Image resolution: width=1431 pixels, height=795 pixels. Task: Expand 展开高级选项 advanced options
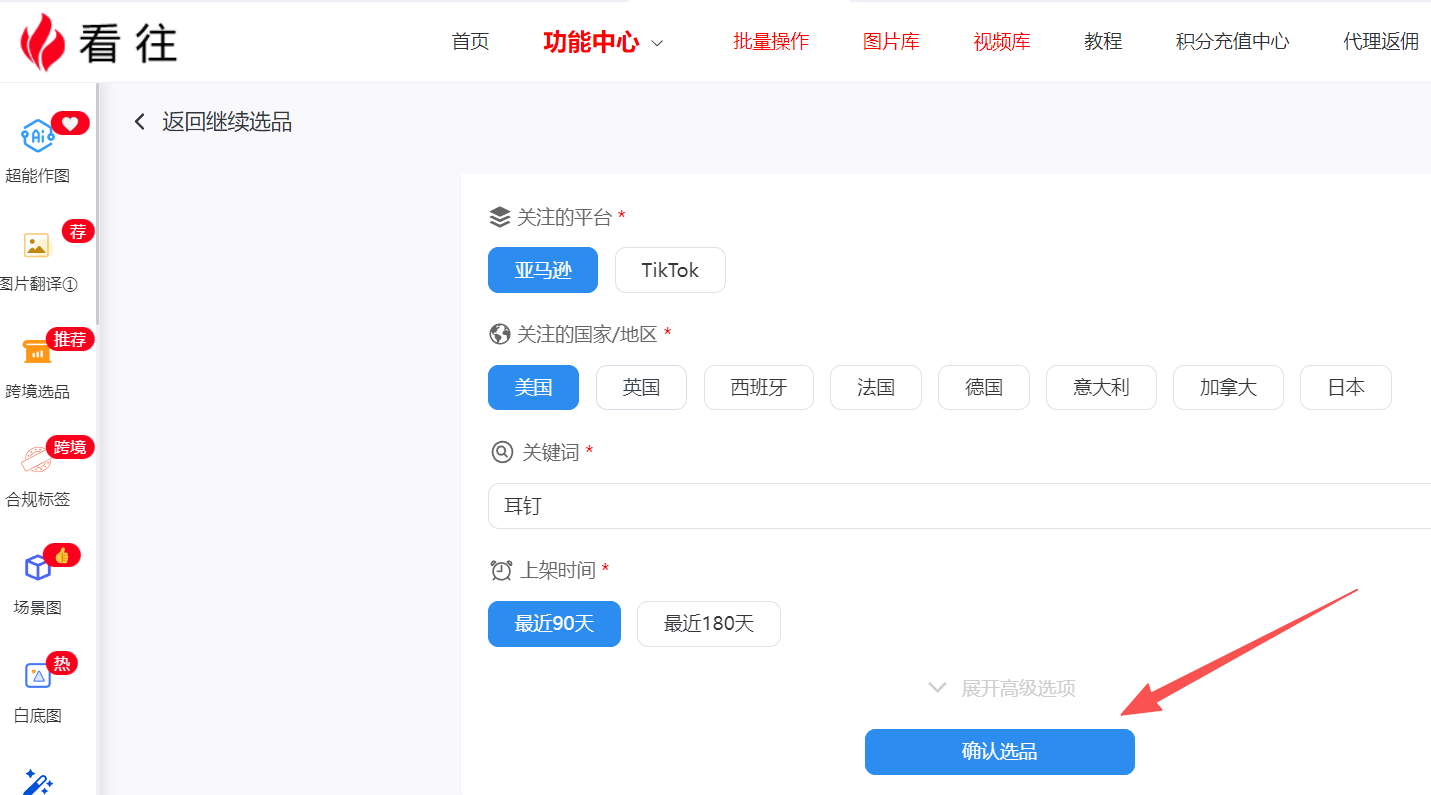pos(1002,688)
